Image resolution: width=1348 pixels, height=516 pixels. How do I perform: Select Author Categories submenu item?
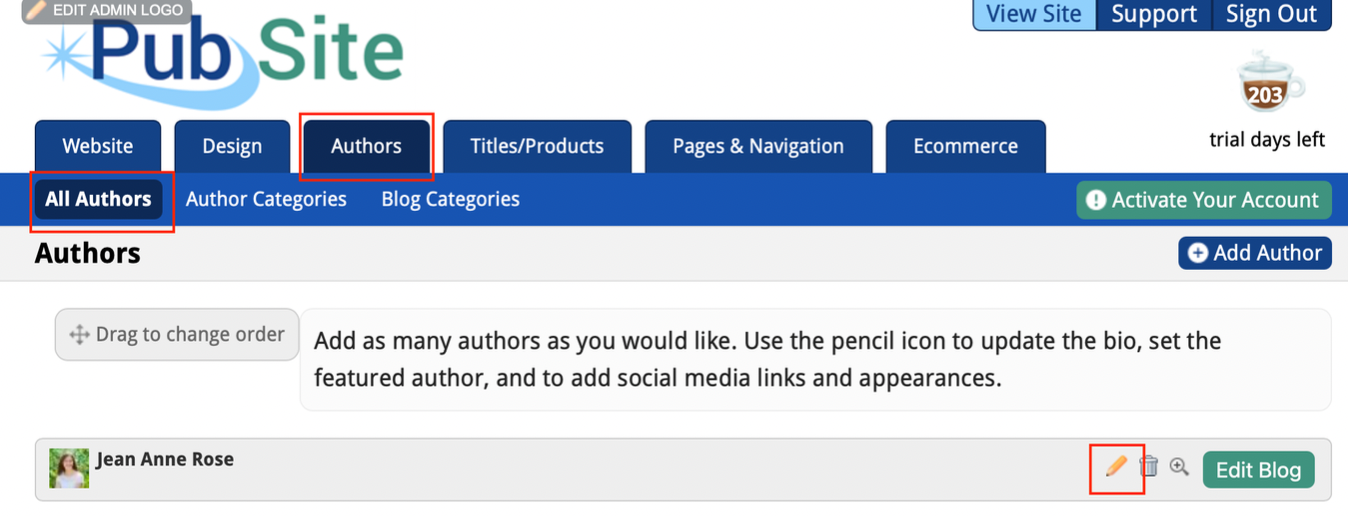tap(266, 199)
